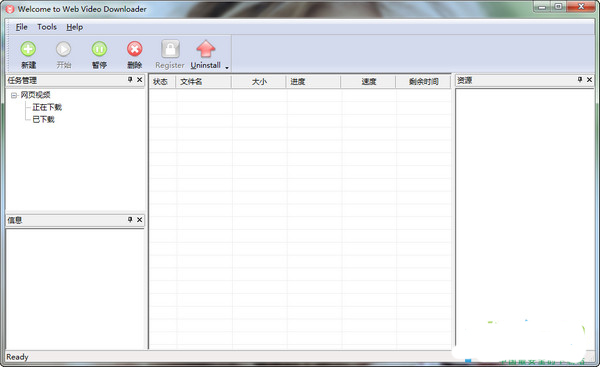This screenshot has height=367, width=600.
Task: Click the green Pause (暂停) icon
Action: [x=99, y=49]
